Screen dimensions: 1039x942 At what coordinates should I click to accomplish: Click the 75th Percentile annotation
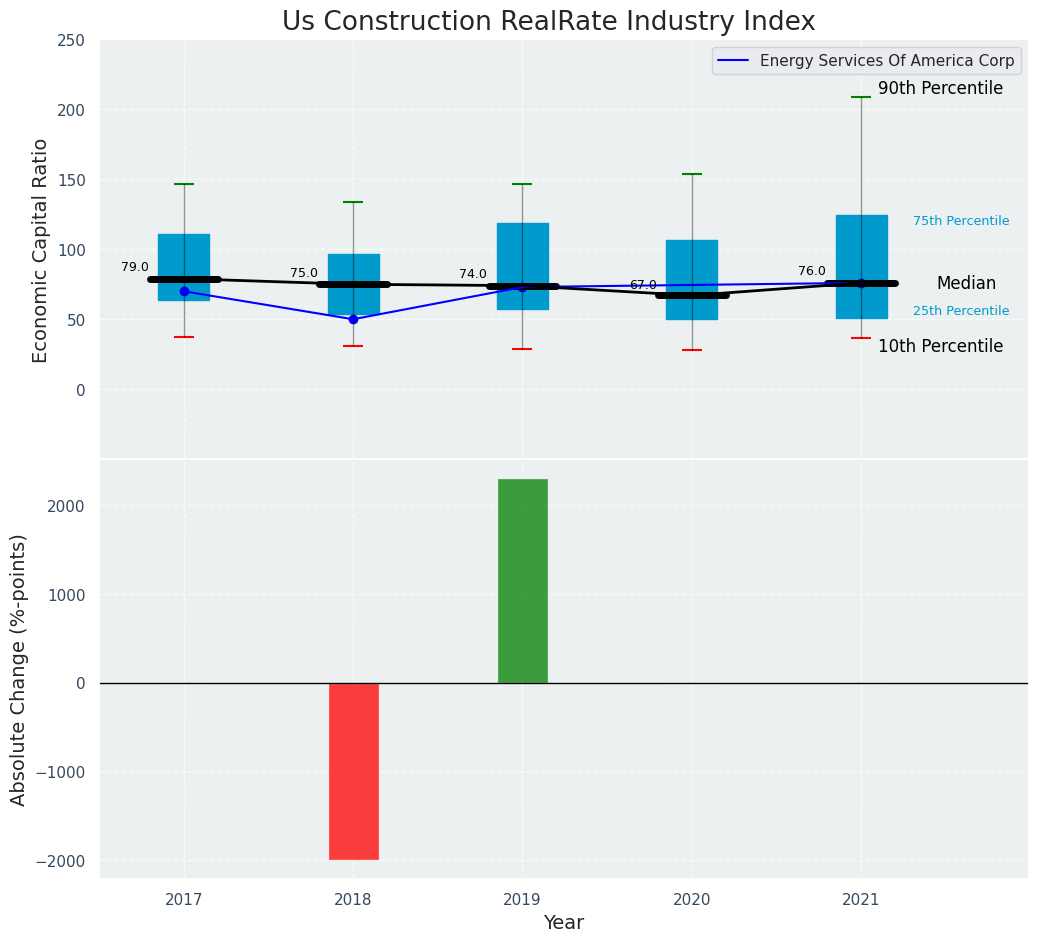(960, 221)
